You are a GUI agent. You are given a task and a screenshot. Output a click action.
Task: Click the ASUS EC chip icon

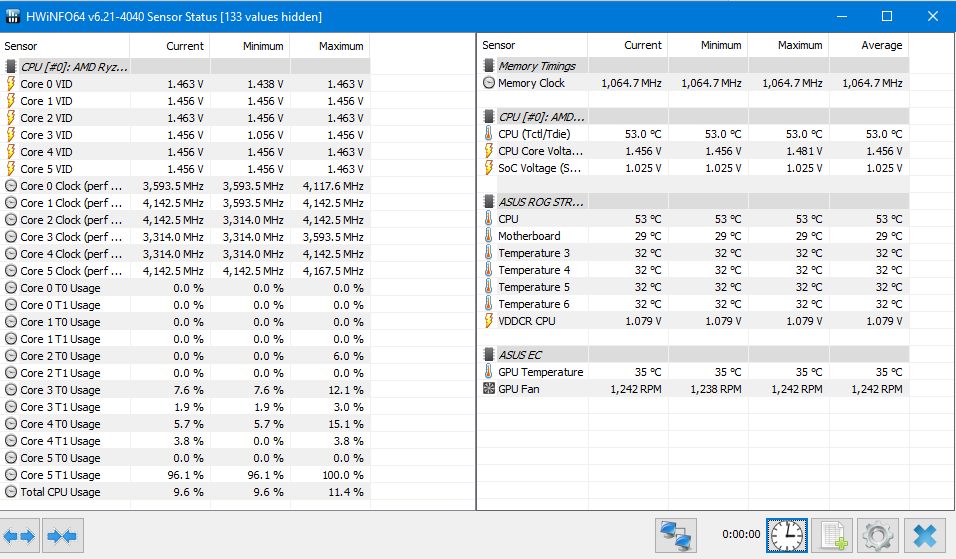point(488,354)
